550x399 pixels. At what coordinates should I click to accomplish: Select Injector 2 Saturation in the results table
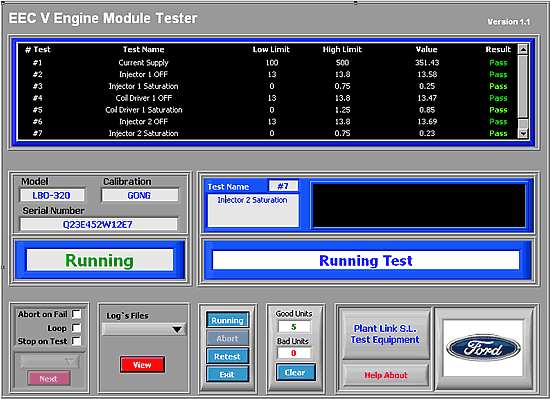267,134
